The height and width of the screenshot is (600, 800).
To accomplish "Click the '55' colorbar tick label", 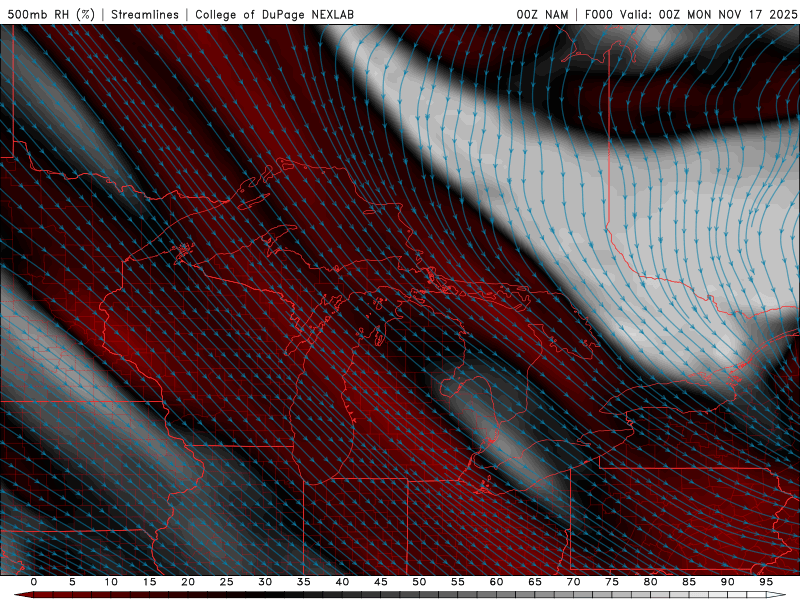I will 458,582.
